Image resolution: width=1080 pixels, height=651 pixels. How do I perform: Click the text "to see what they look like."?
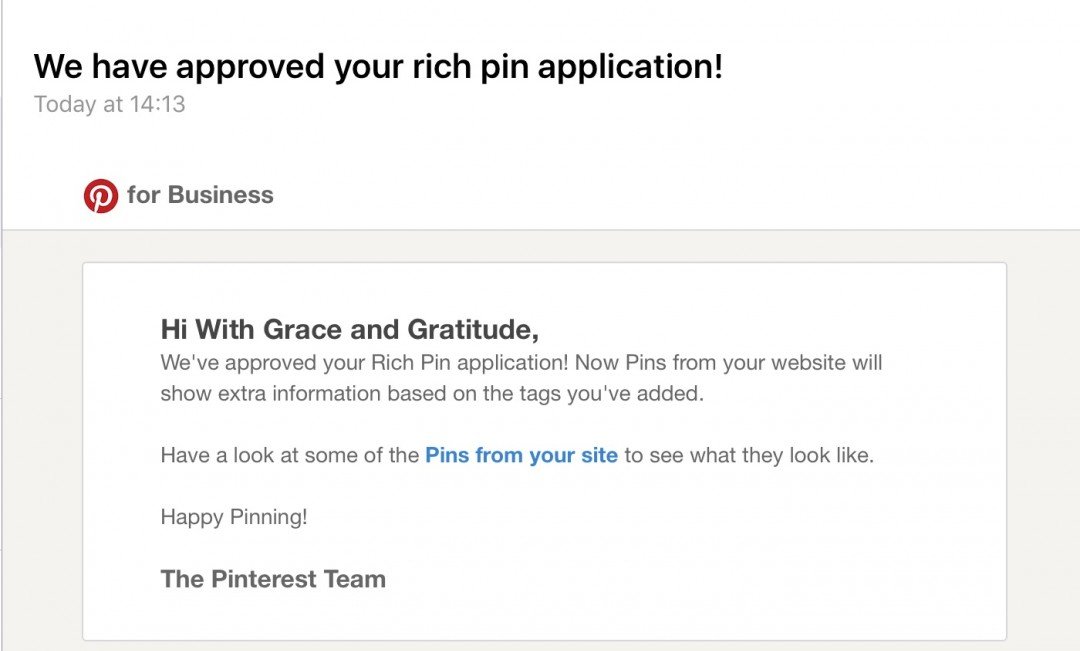point(749,456)
